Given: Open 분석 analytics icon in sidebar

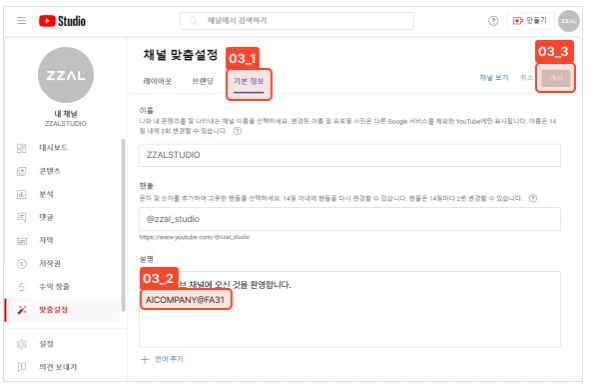Looking at the screenshot, I should pos(22,194).
